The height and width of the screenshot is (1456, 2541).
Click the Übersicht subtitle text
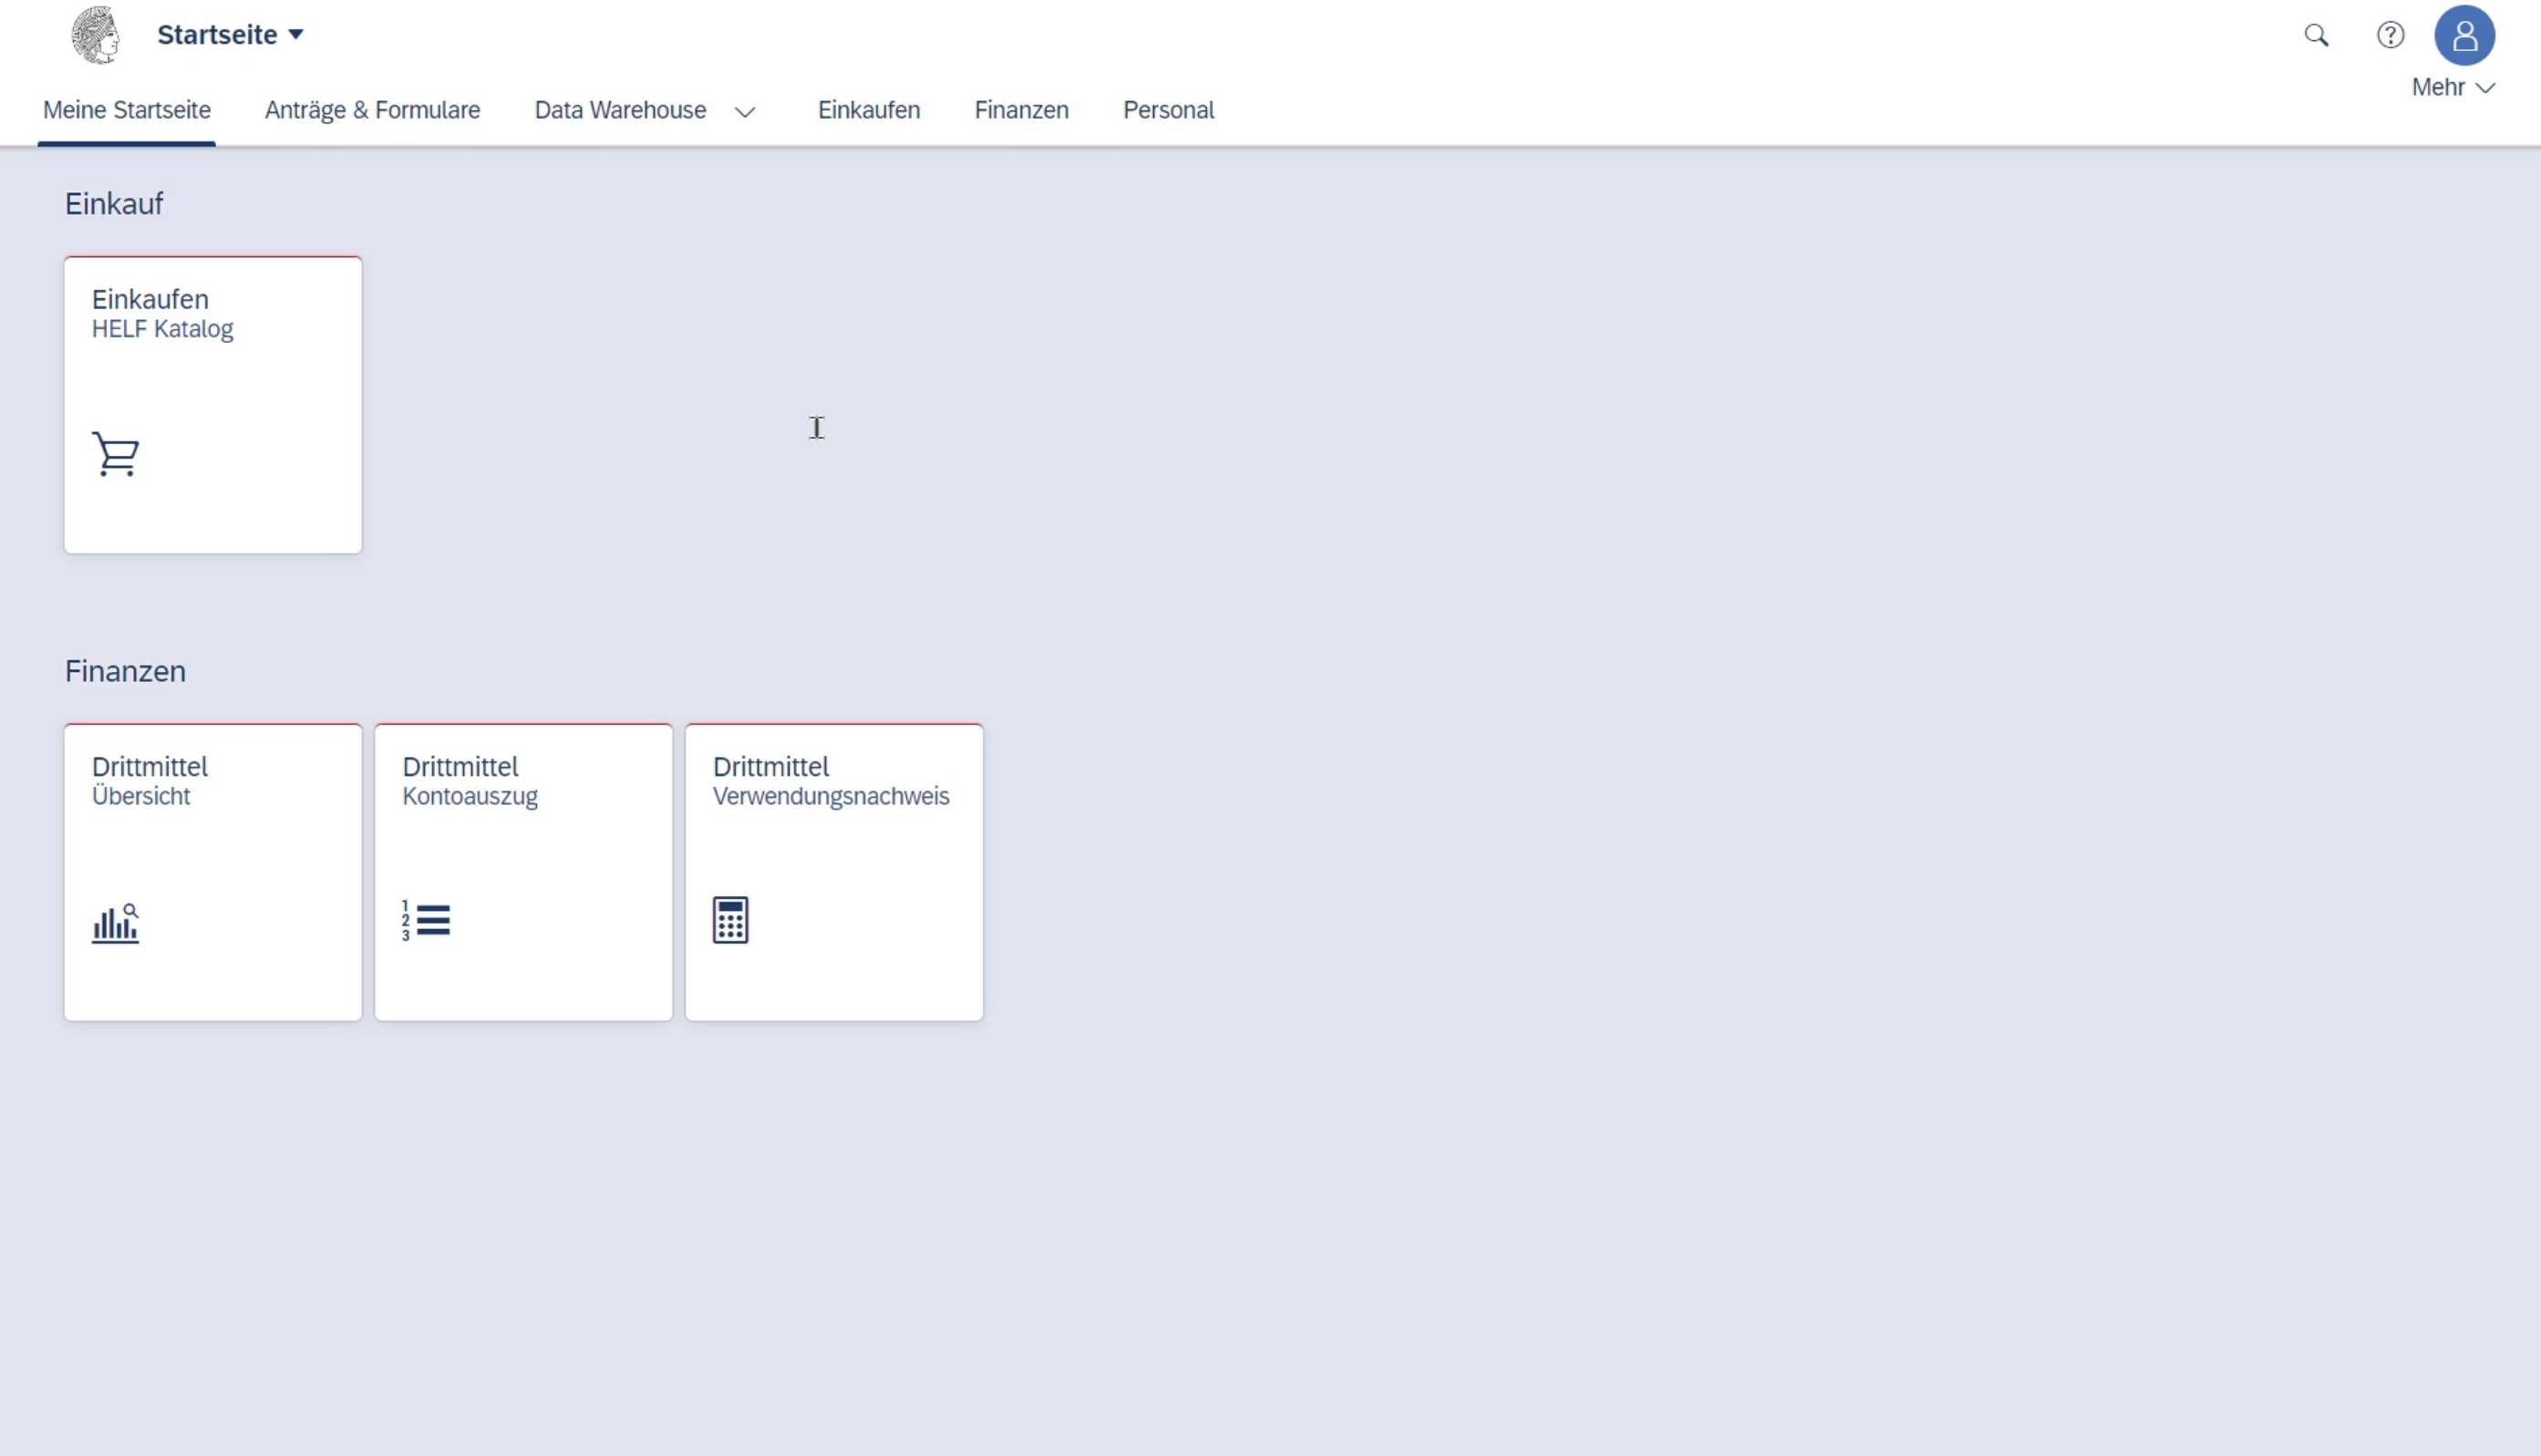[x=141, y=796]
